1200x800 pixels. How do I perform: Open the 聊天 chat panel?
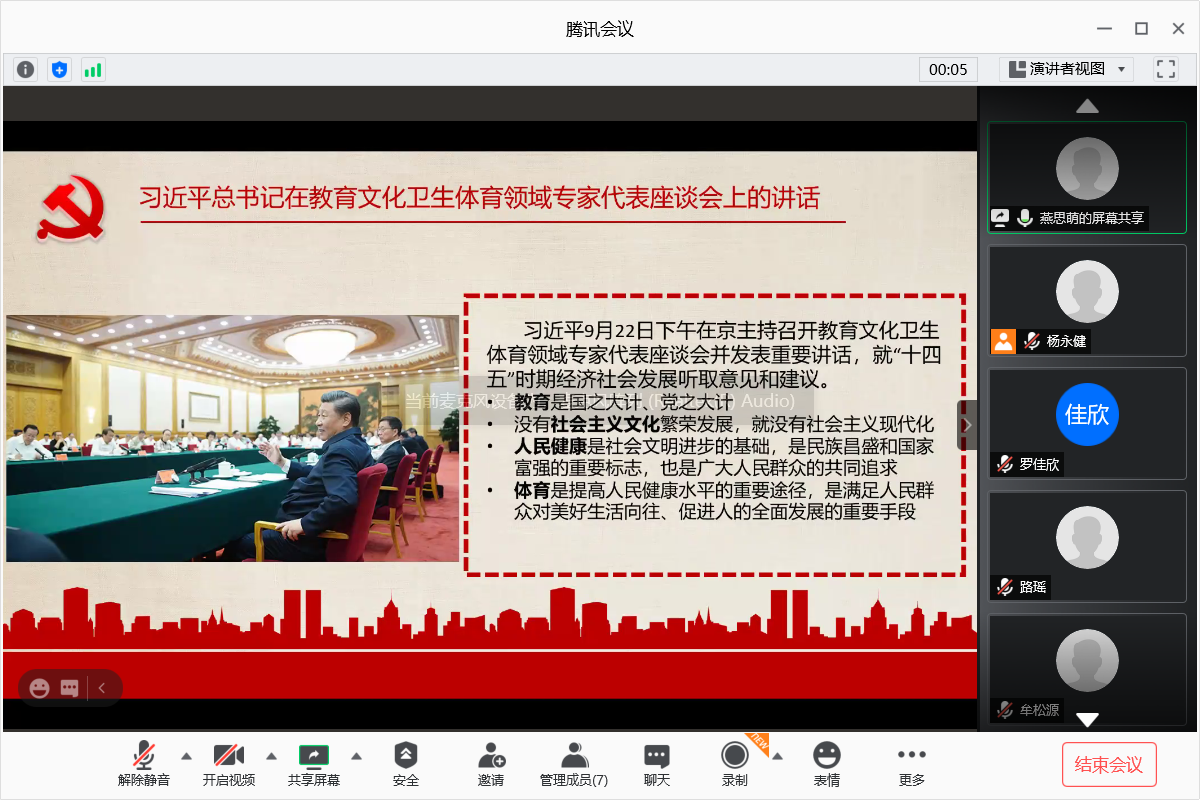click(x=656, y=764)
